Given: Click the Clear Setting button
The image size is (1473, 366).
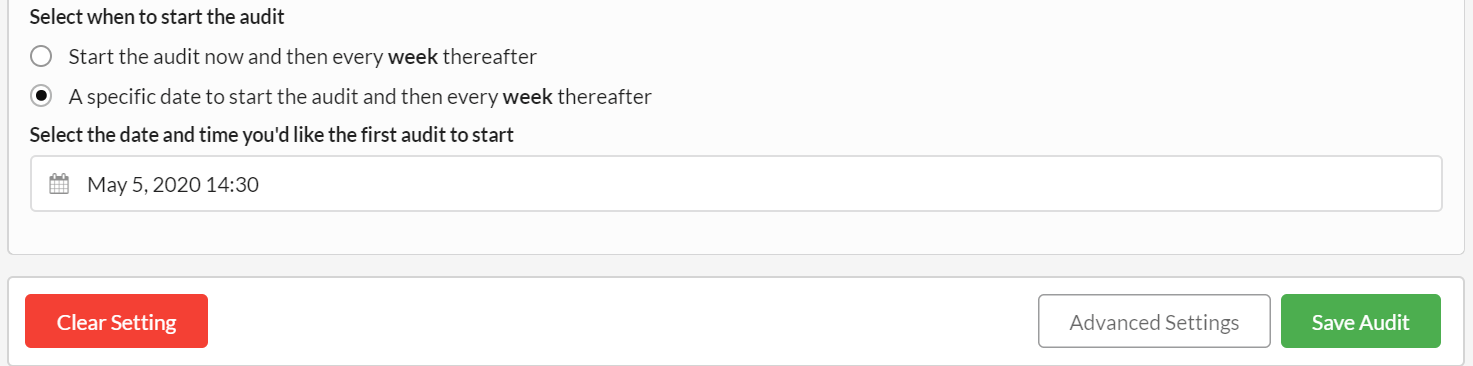Looking at the screenshot, I should tap(116, 321).
